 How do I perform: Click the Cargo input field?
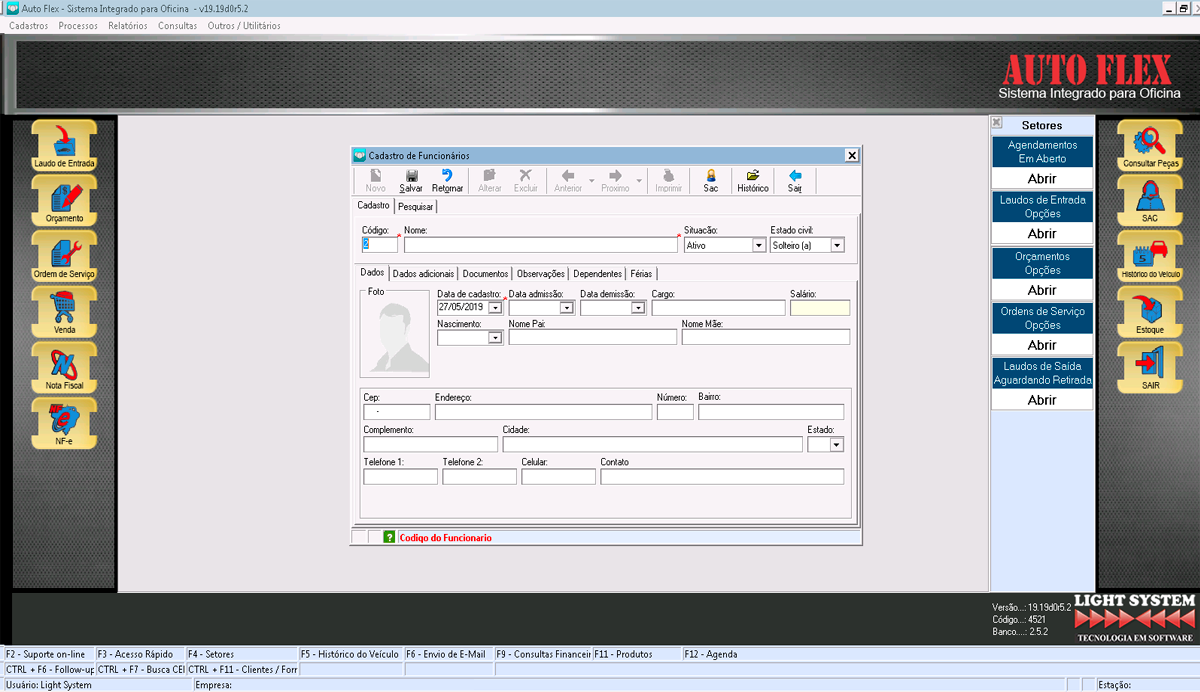[x=718, y=308]
